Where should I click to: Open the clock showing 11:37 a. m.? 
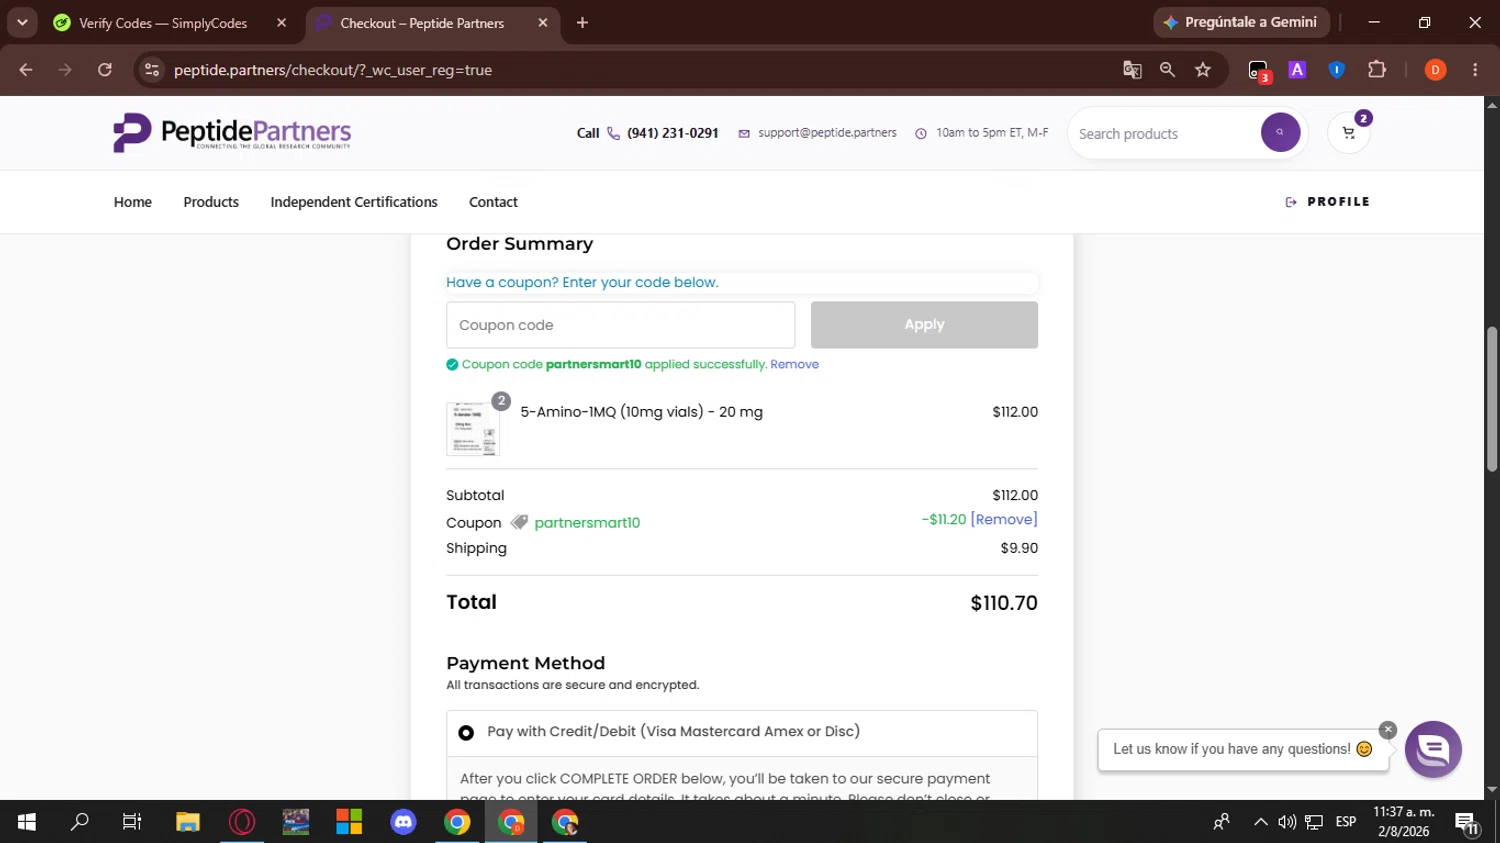1404,822
